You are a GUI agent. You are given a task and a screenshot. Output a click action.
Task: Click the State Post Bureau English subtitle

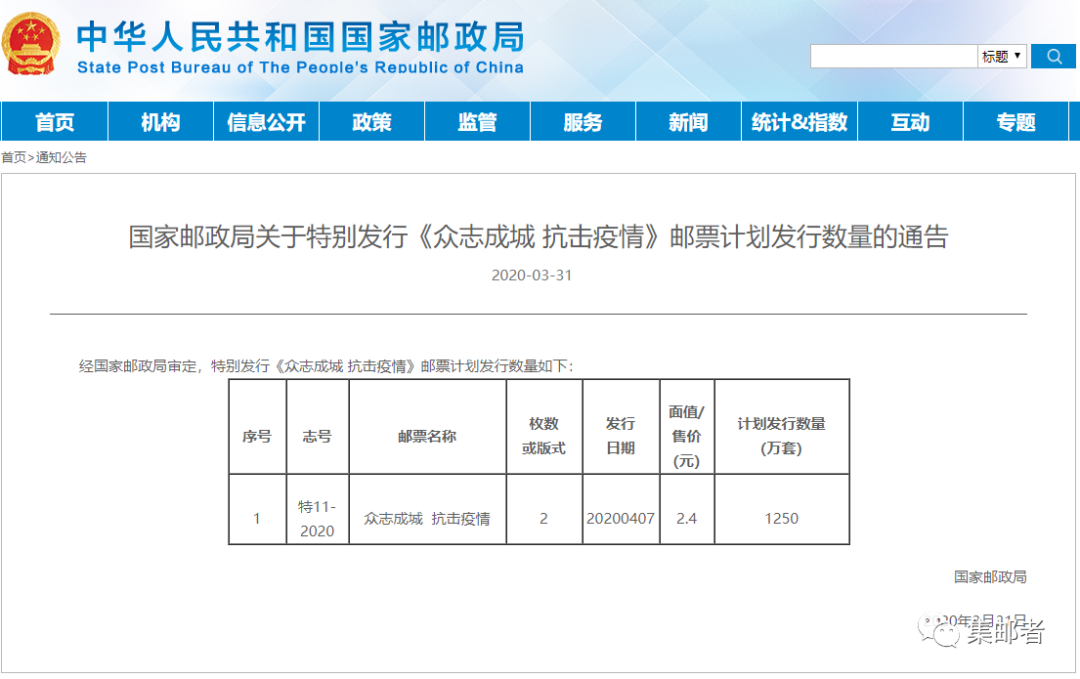(x=300, y=67)
